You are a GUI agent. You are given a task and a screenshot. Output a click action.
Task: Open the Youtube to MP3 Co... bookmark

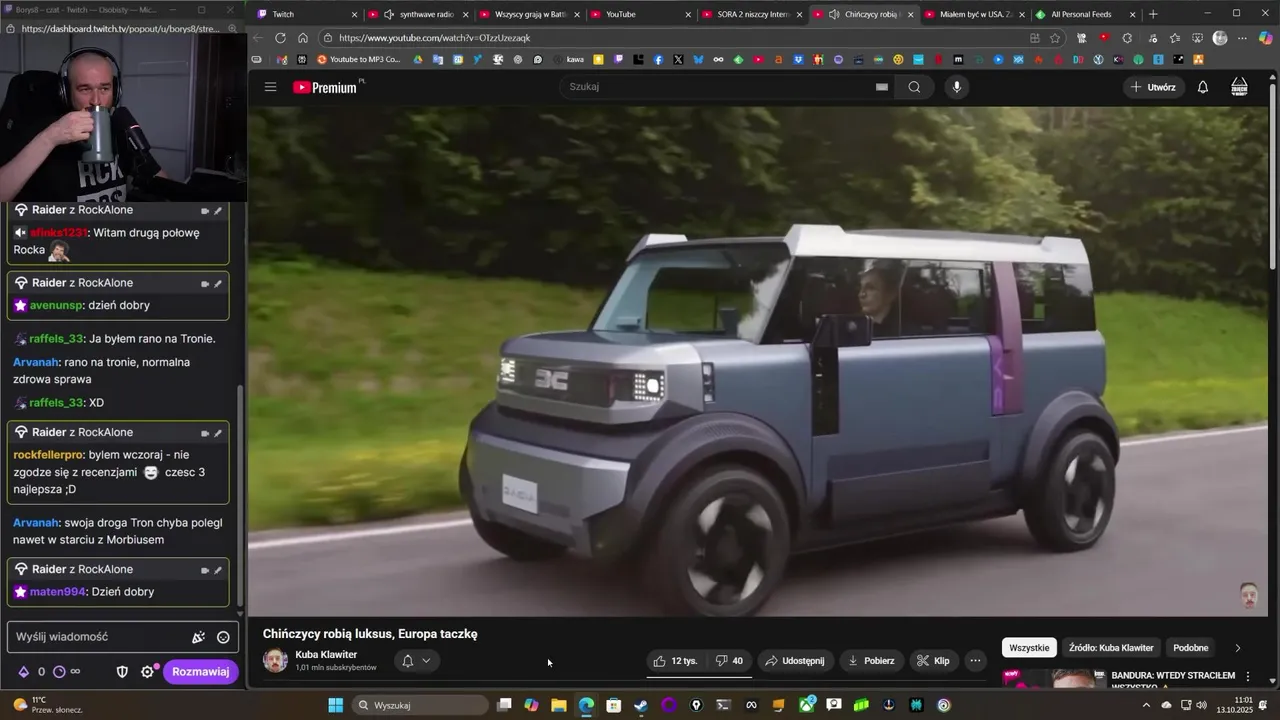(358, 60)
